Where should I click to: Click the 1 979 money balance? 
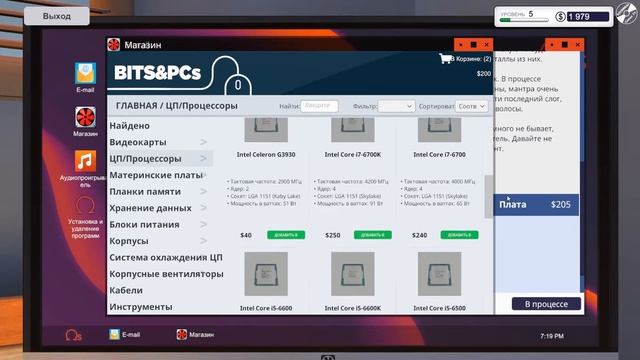click(587, 17)
